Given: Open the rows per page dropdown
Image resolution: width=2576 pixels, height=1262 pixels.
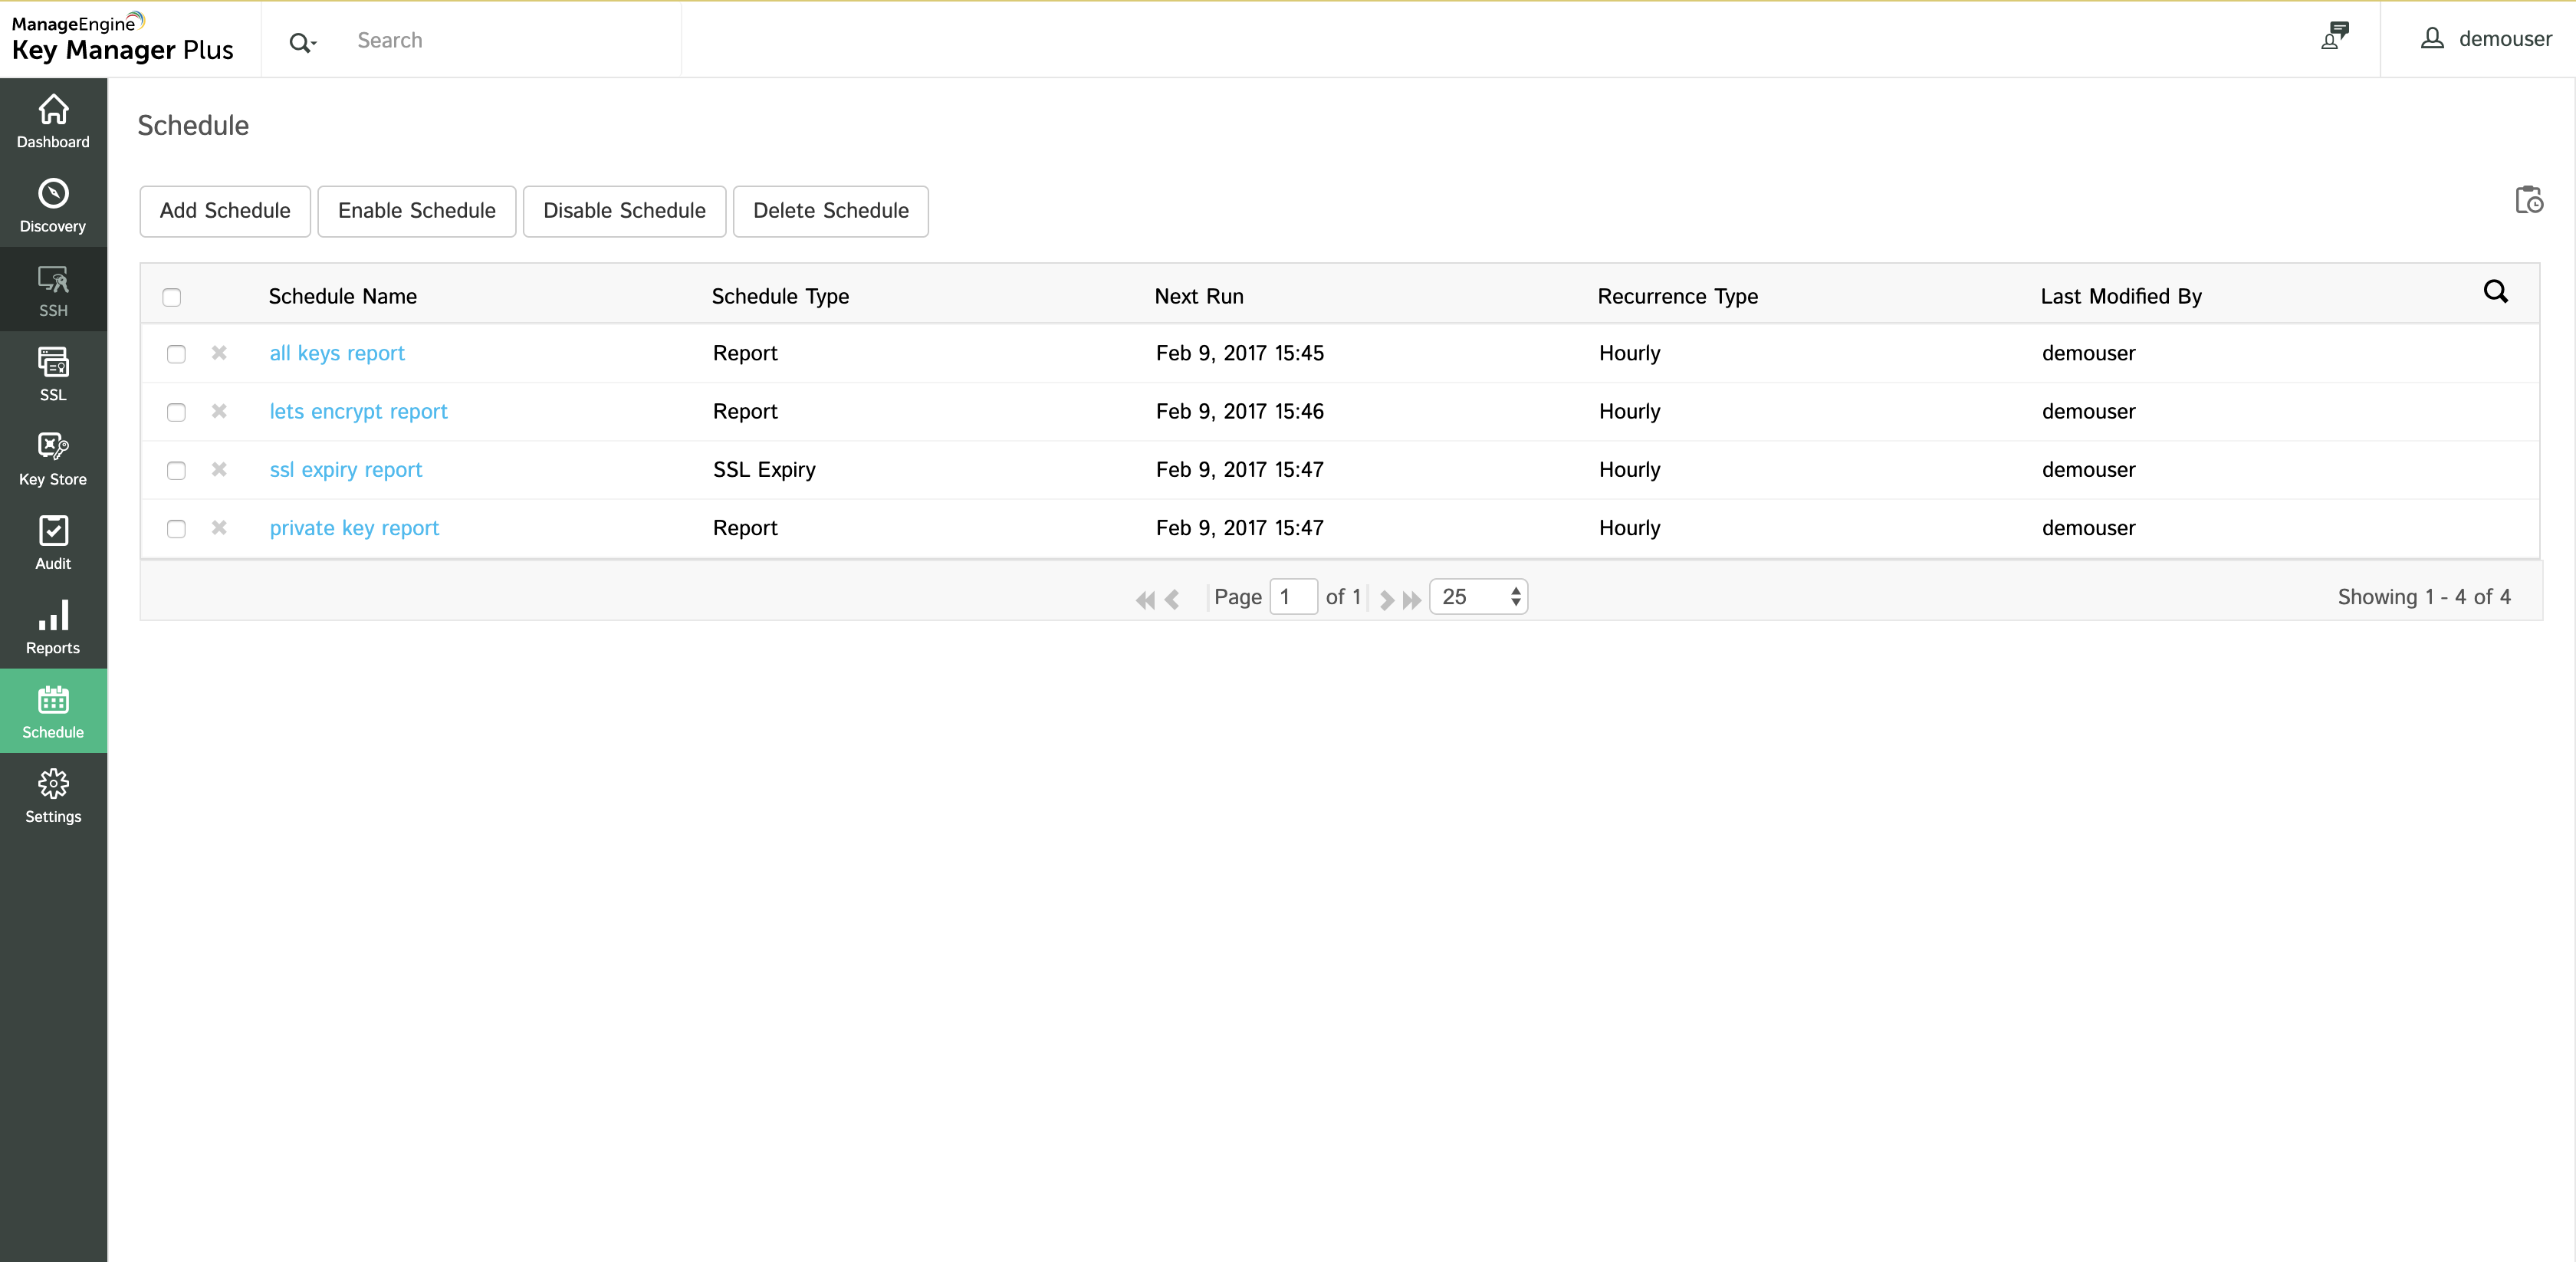Looking at the screenshot, I should (1478, 597).
